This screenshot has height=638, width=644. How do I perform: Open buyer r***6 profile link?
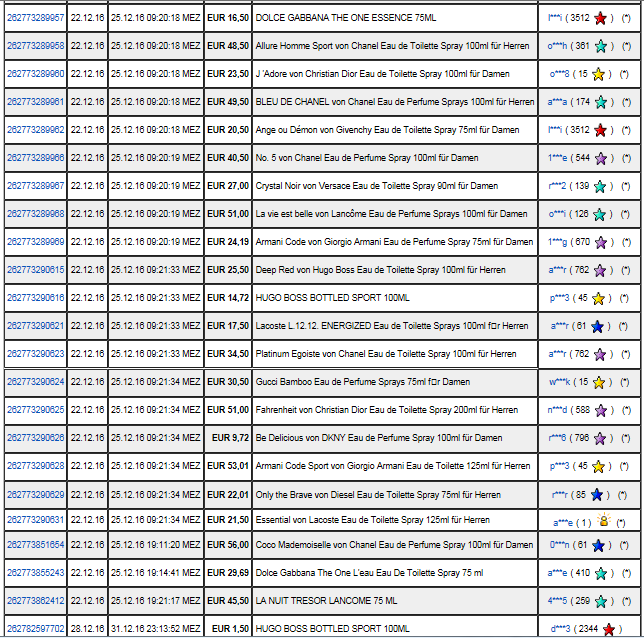pos(557,438)
